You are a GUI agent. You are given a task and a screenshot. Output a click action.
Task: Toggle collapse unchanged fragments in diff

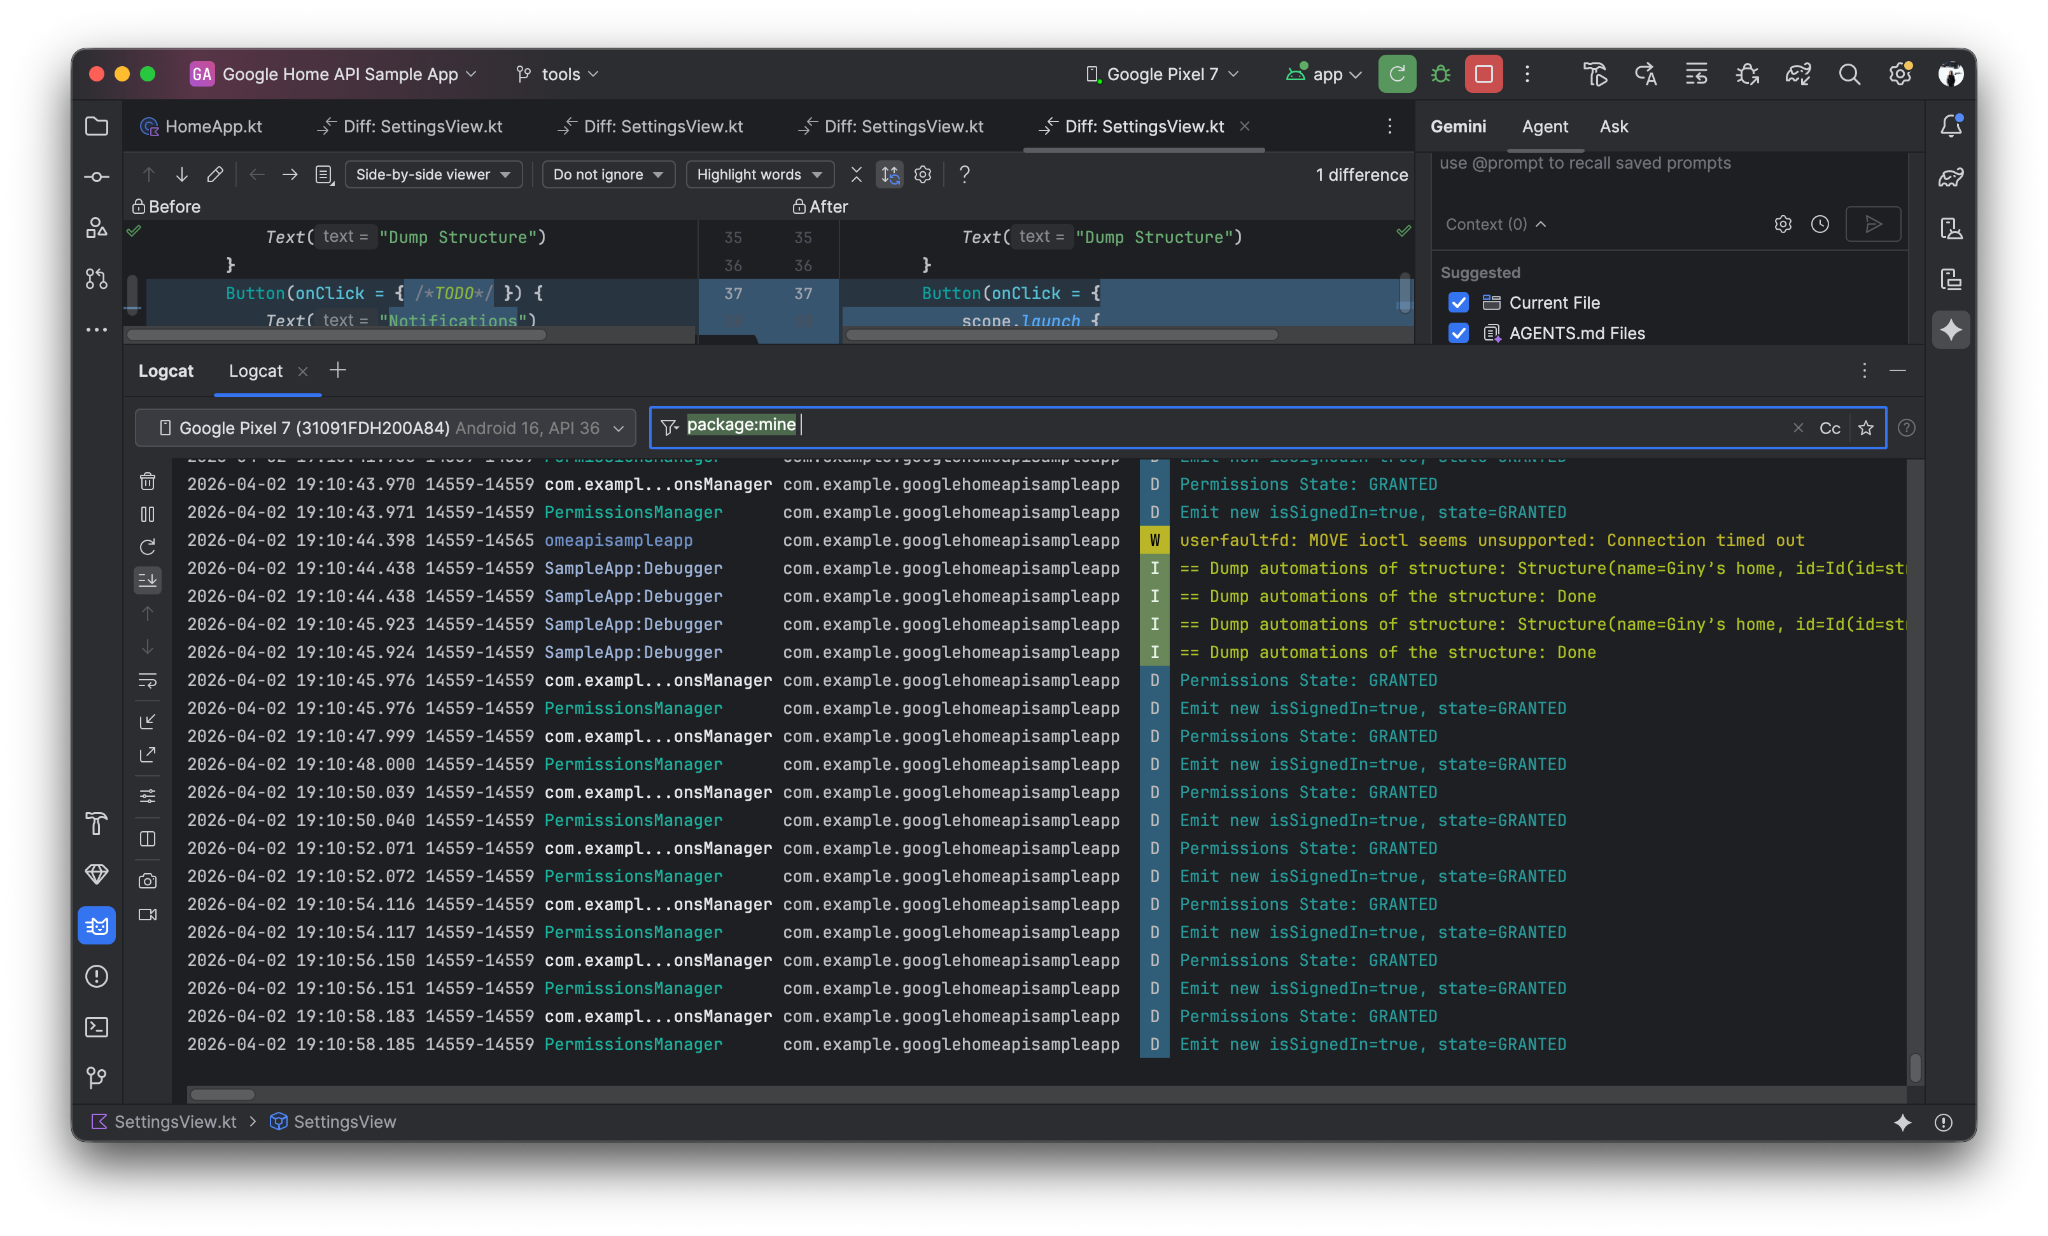(856, 174)
